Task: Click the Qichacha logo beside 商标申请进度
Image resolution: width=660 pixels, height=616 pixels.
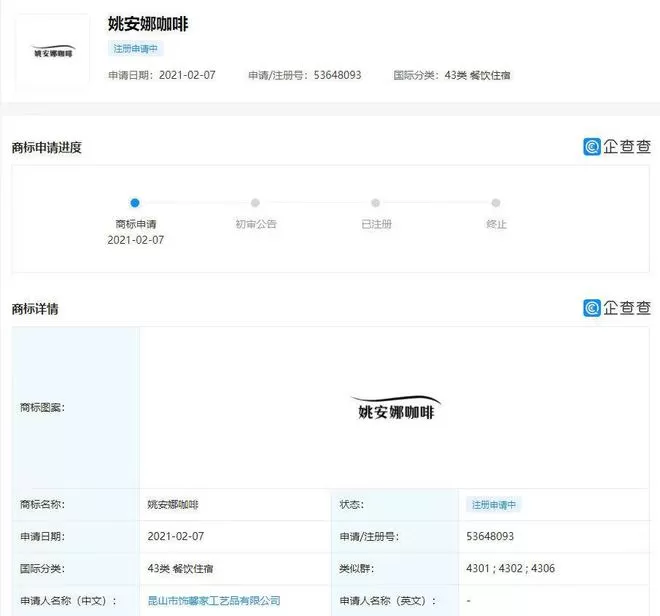Action: (x=617, y=147)
